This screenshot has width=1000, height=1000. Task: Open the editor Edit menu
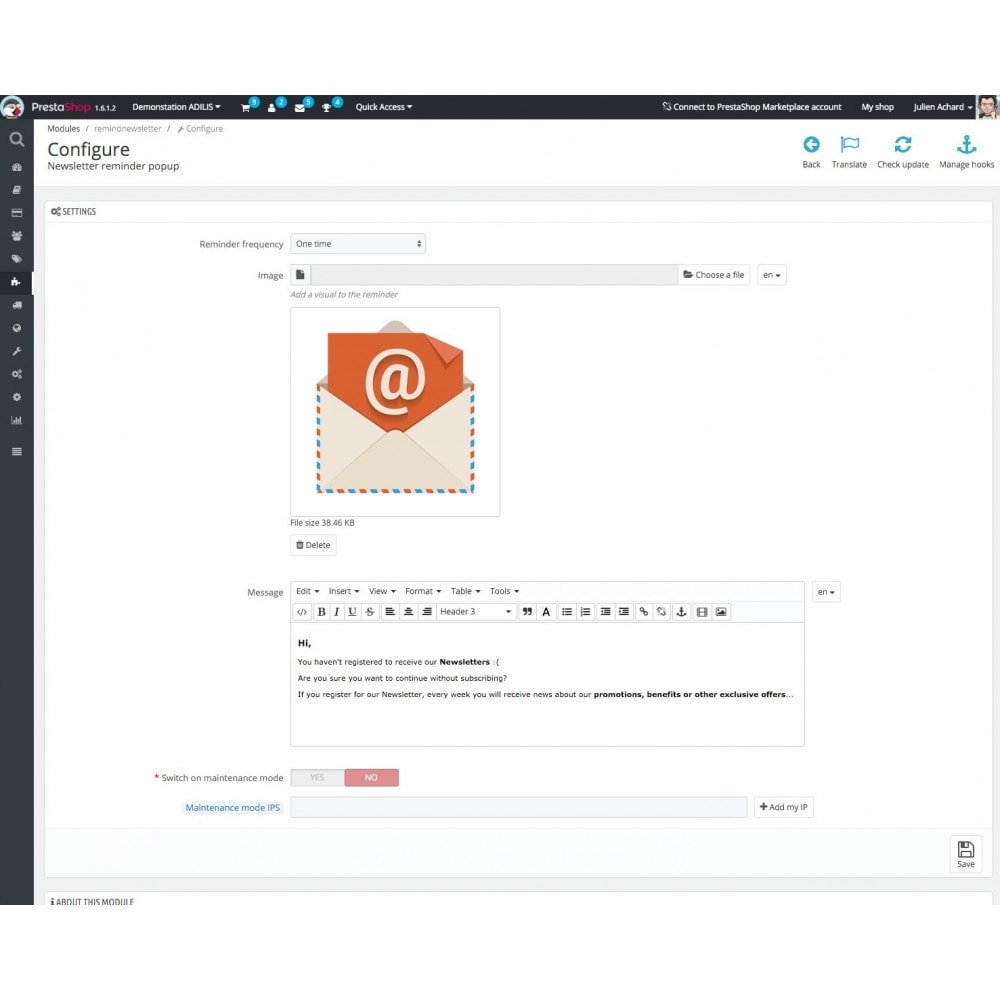coord(307,591)
